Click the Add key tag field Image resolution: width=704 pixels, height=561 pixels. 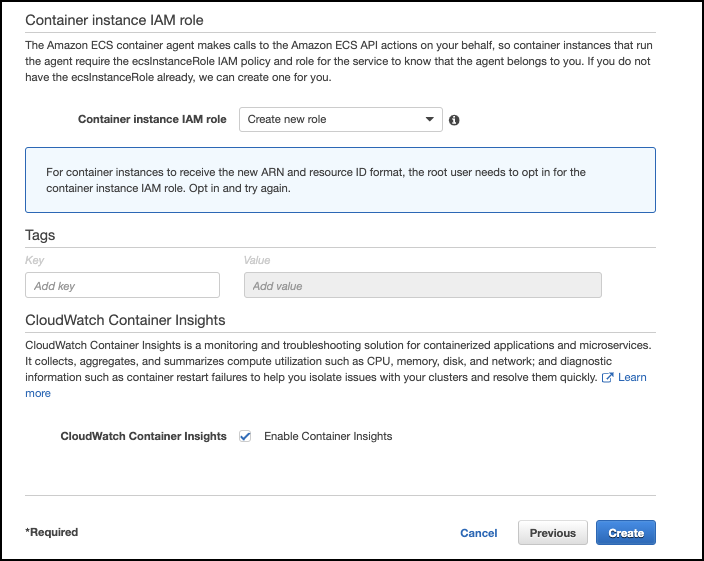122,285
